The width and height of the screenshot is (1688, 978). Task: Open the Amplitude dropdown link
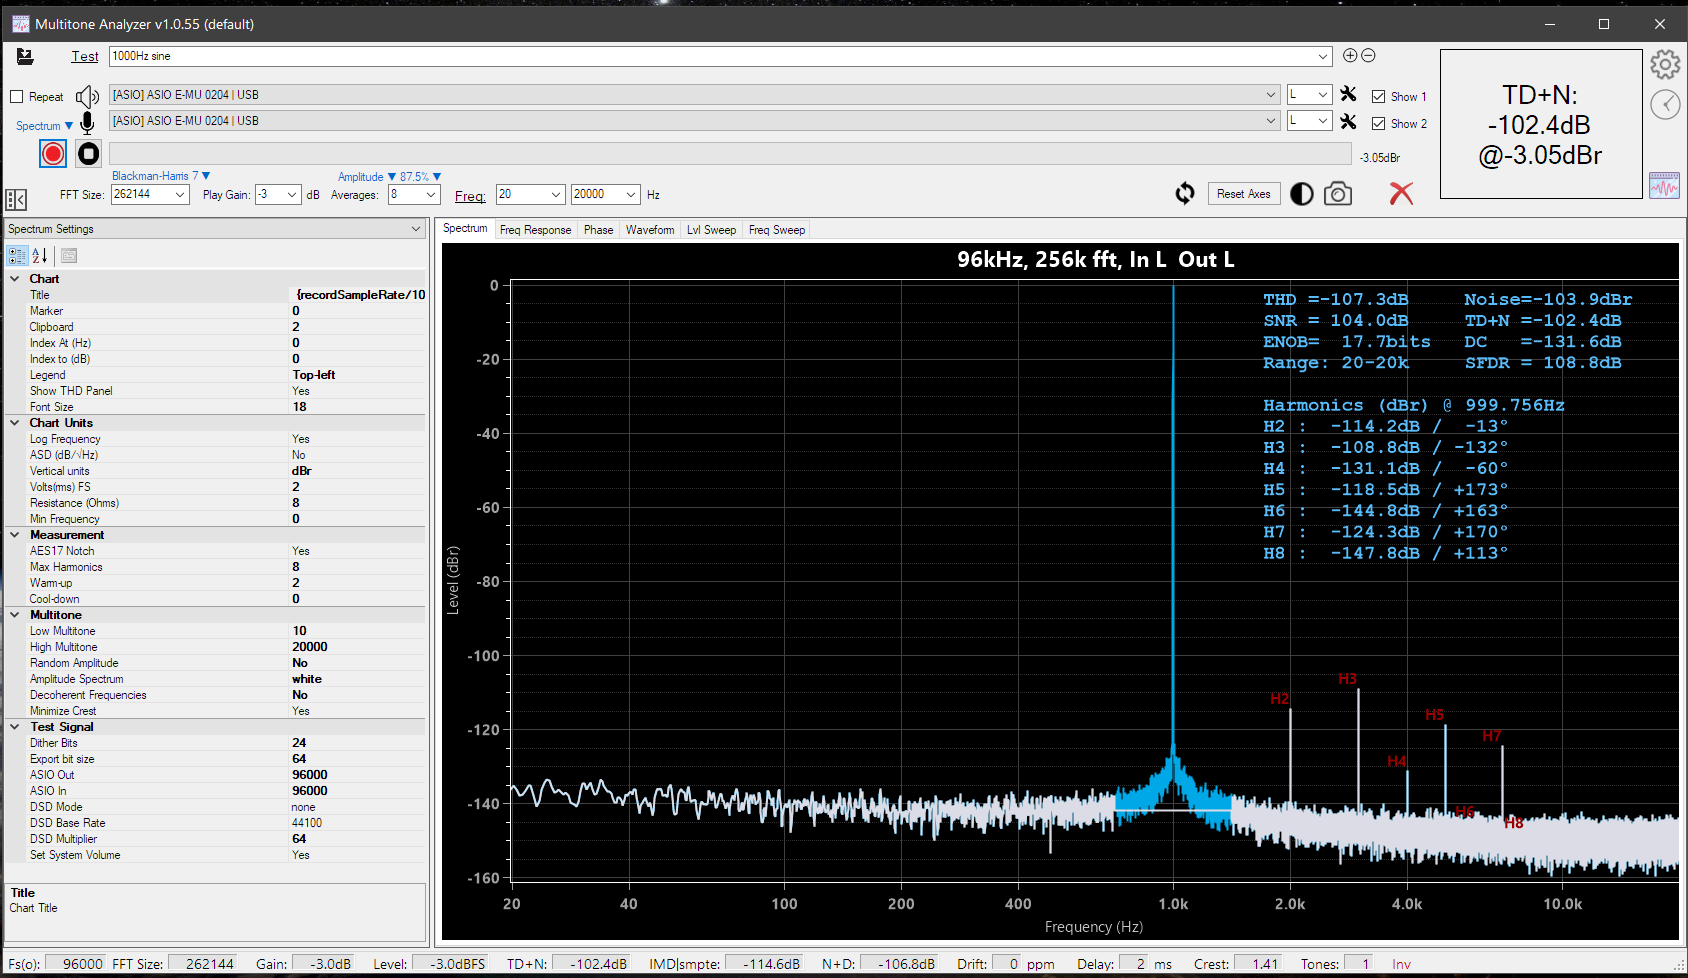(x=366, y=177)
